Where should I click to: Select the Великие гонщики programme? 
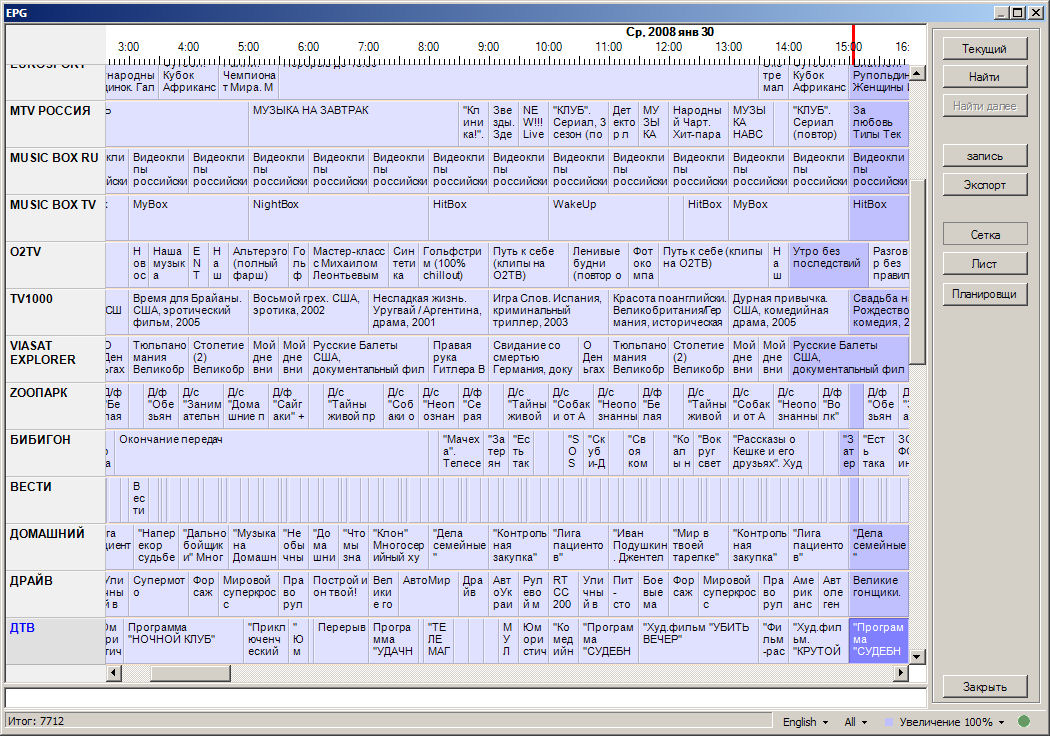point(879,593)
